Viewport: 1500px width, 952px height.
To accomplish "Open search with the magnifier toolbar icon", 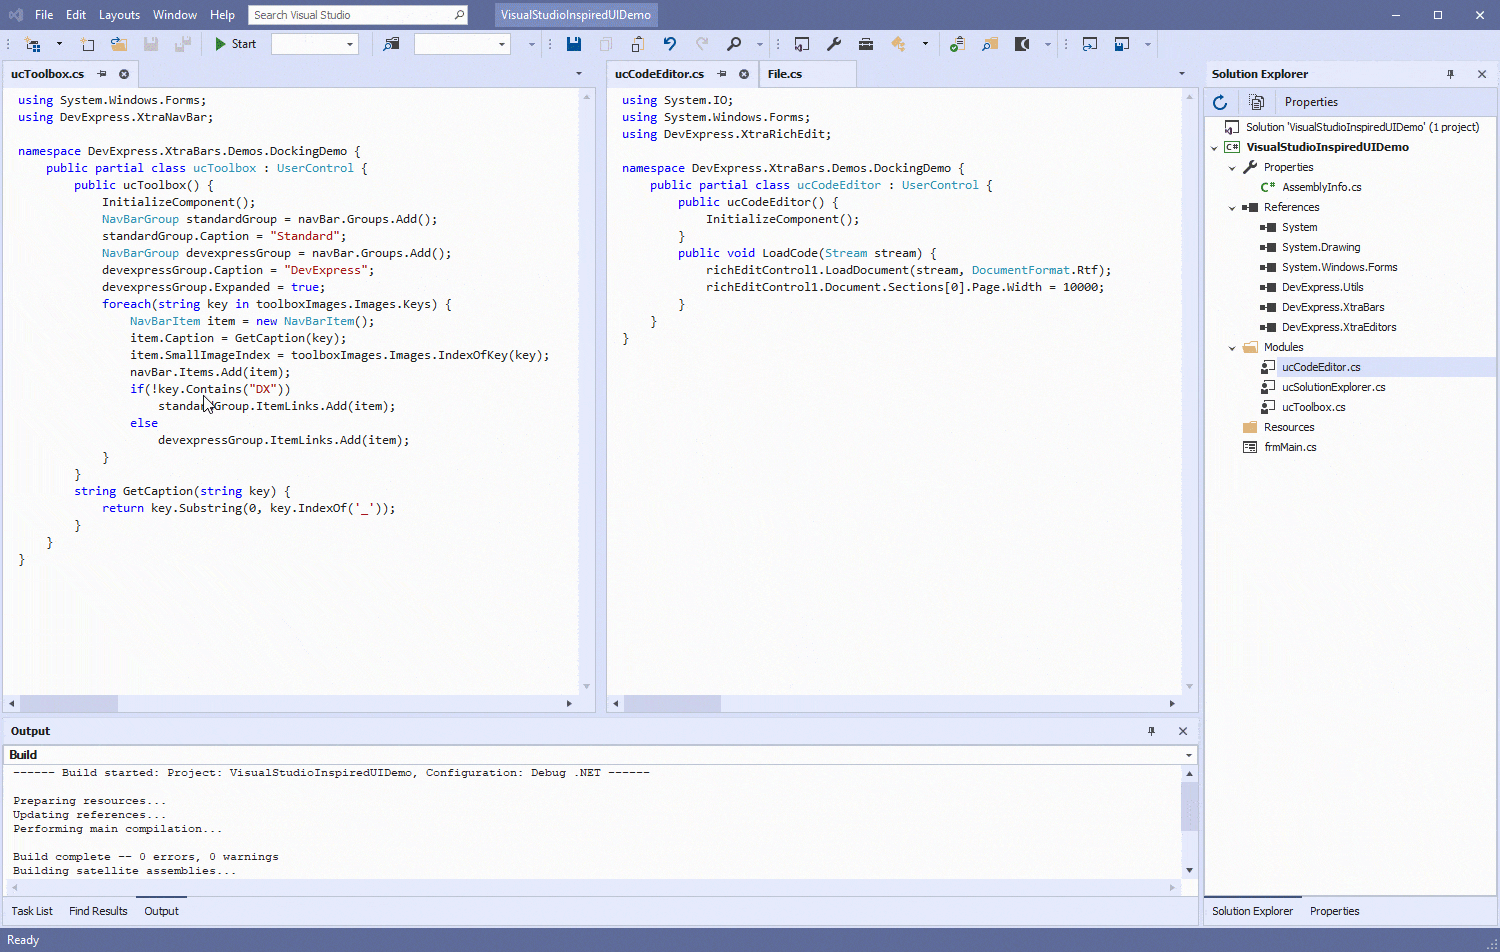I will pos(733,44).
